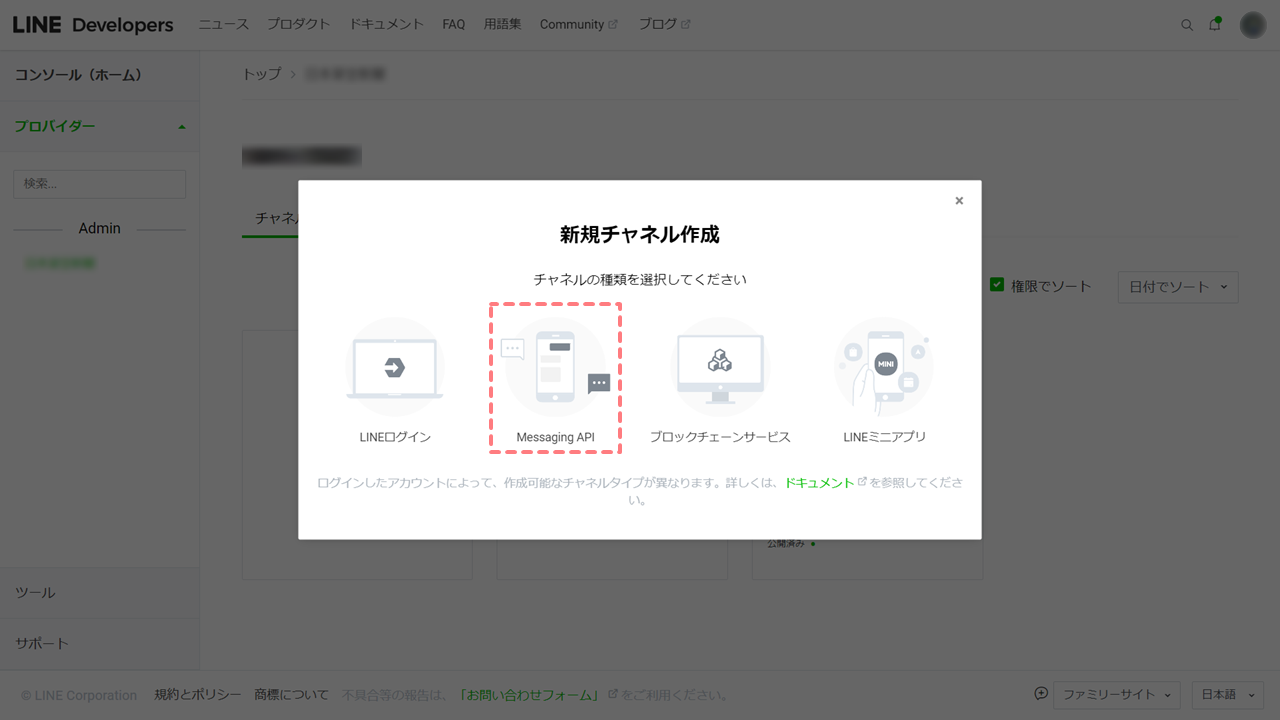
Task: Open 商標について footer link
Action: 291,695
